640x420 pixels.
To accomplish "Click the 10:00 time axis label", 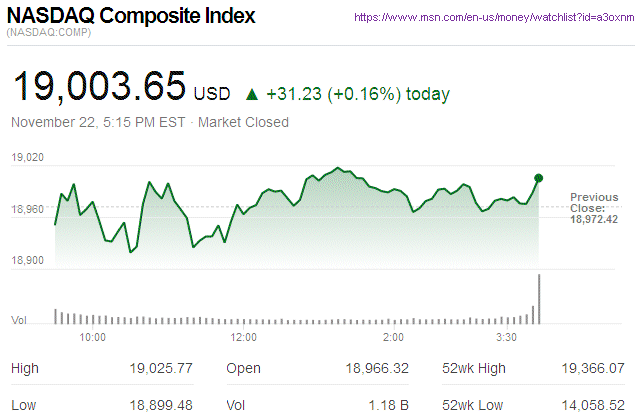I will 93,338.
